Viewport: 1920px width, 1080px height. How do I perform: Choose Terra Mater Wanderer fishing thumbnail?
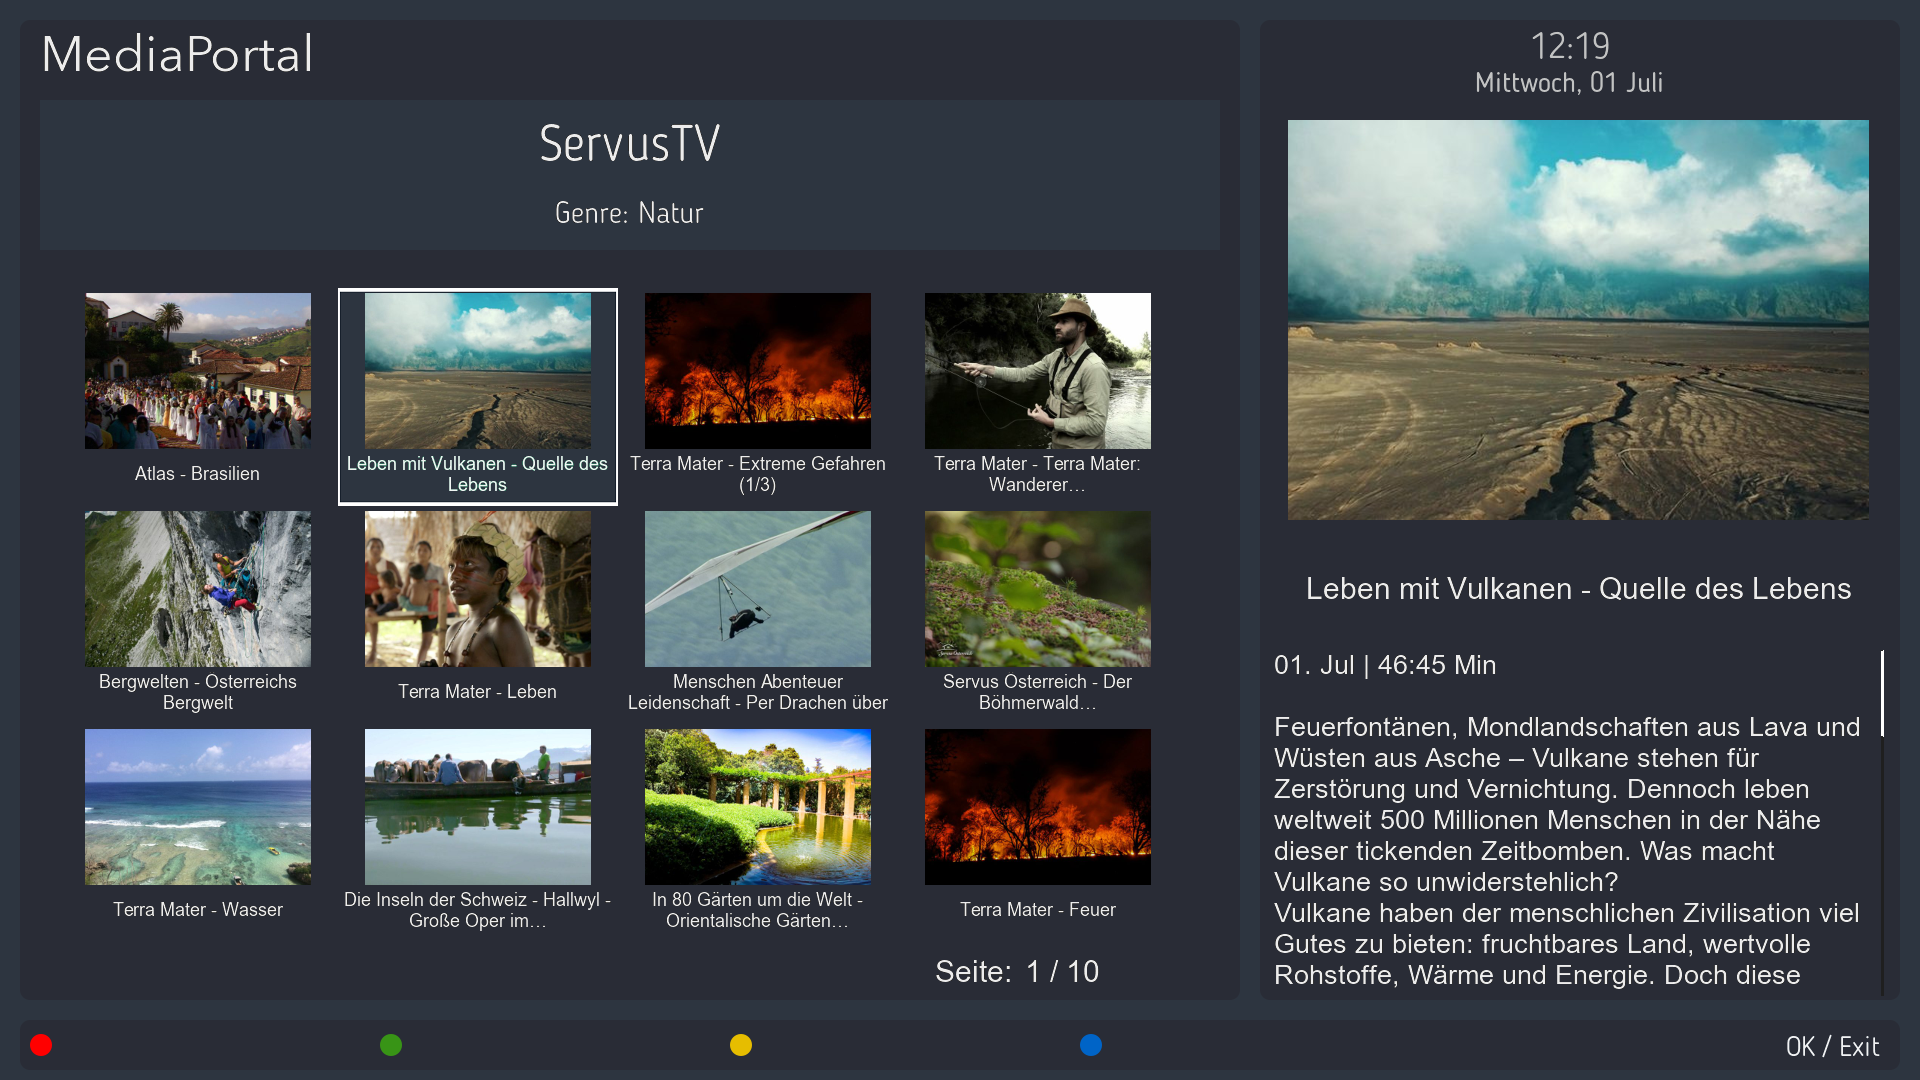point(1038,371)
